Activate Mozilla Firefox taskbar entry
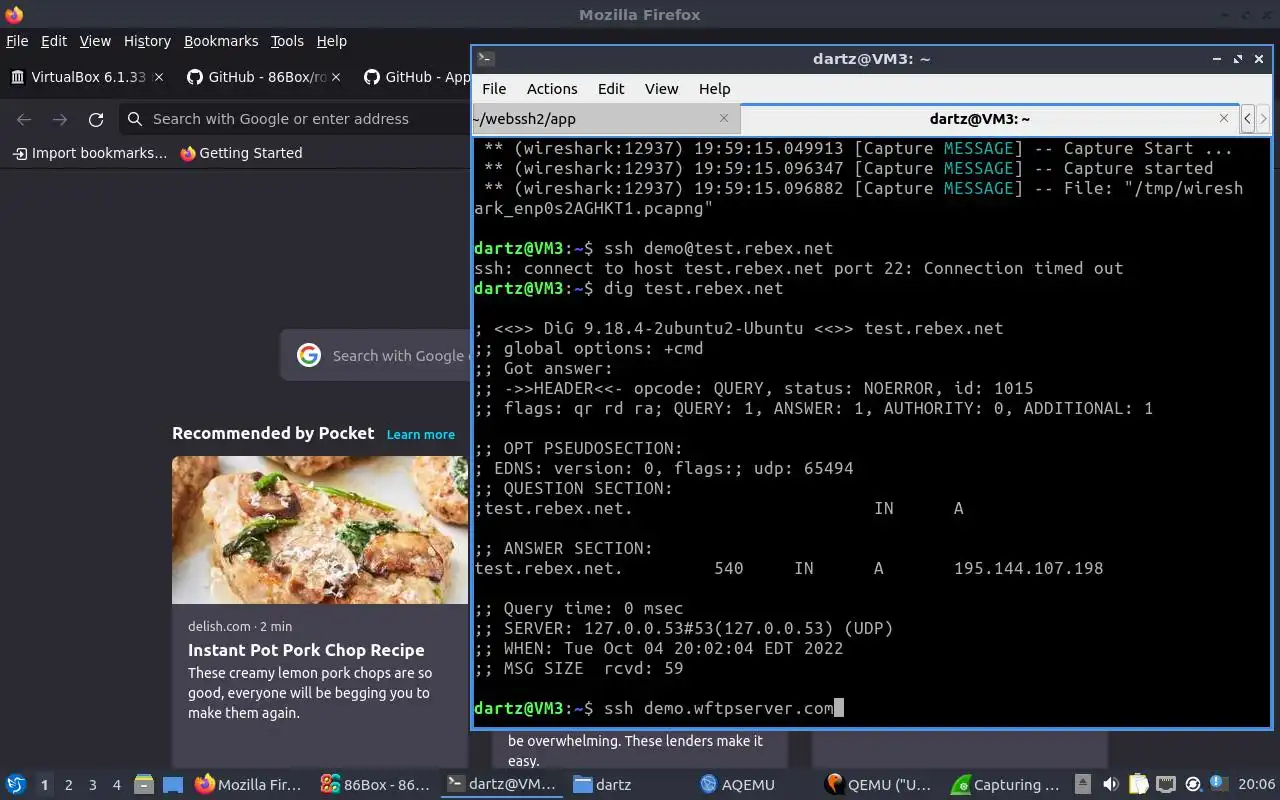Screen dimensions: 1280x800 pos(250,785)
